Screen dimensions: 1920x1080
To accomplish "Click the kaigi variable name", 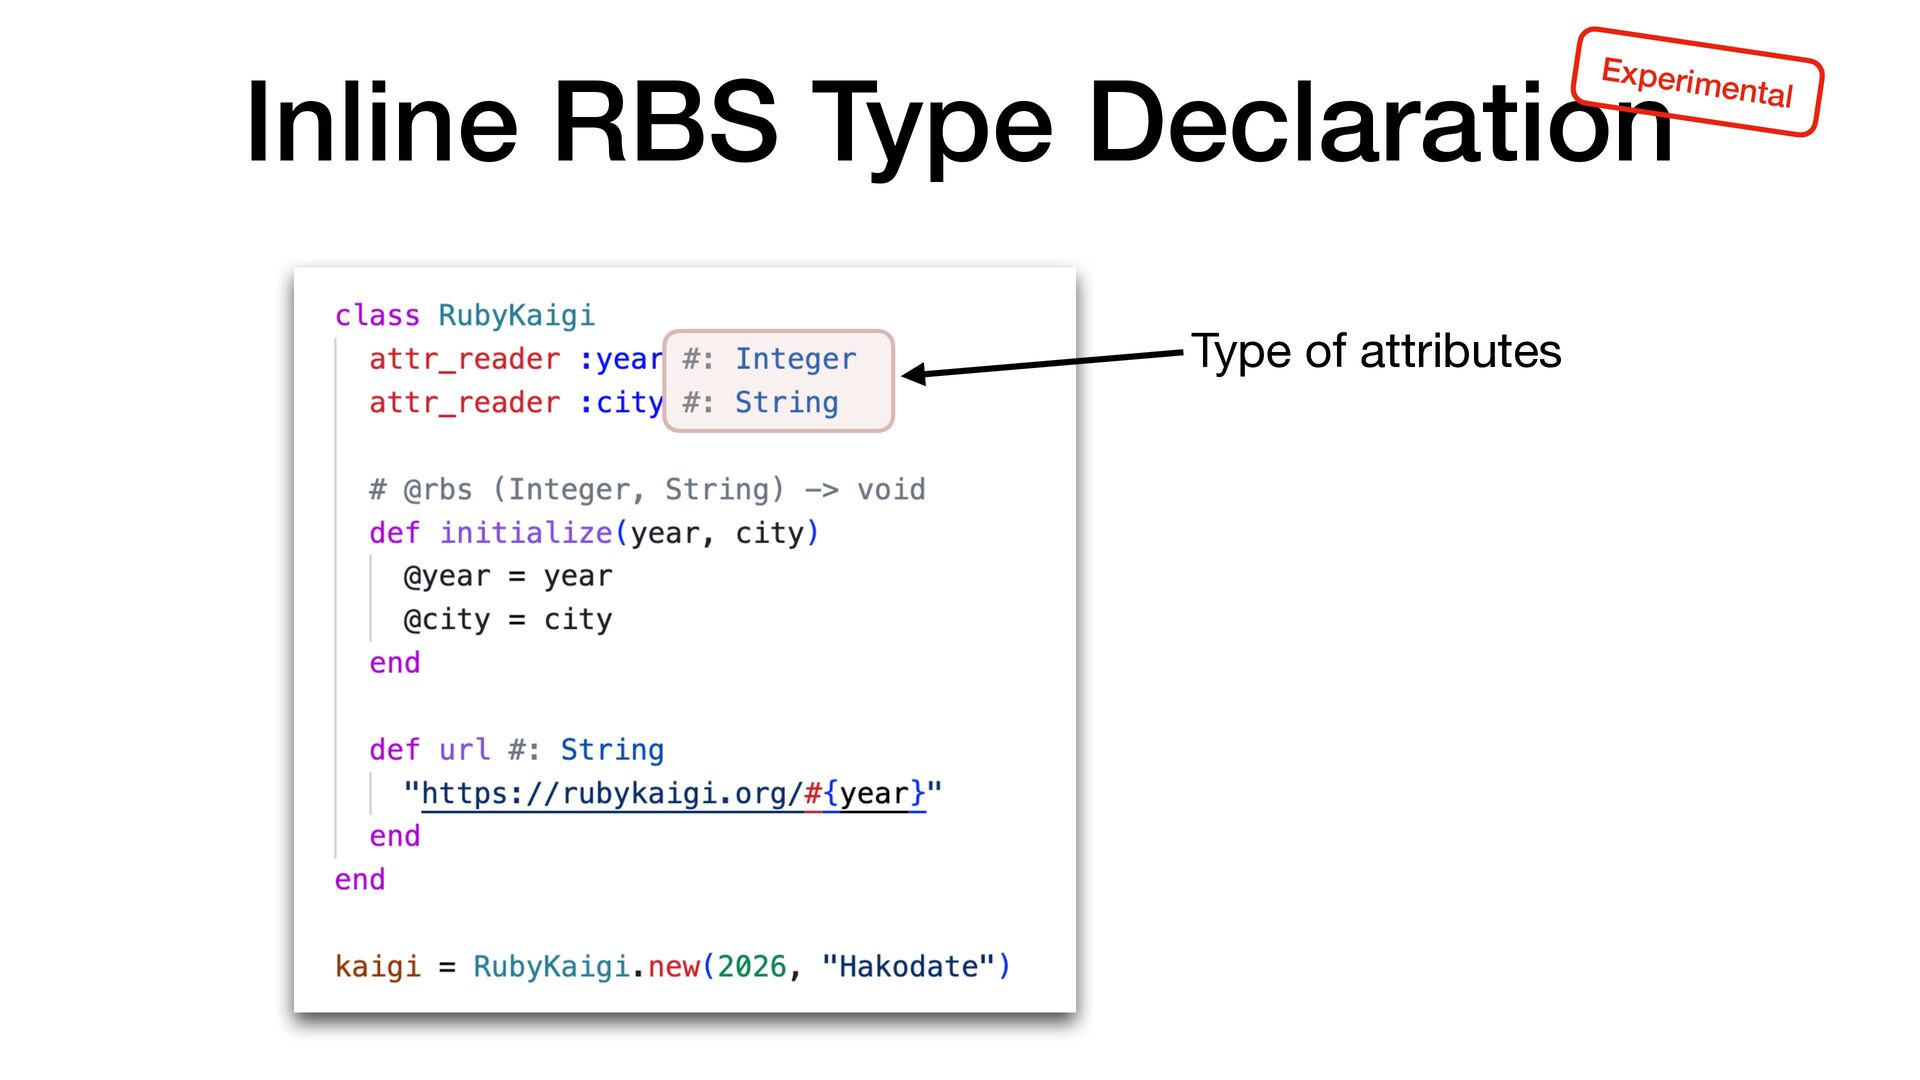I will point(377,967).
